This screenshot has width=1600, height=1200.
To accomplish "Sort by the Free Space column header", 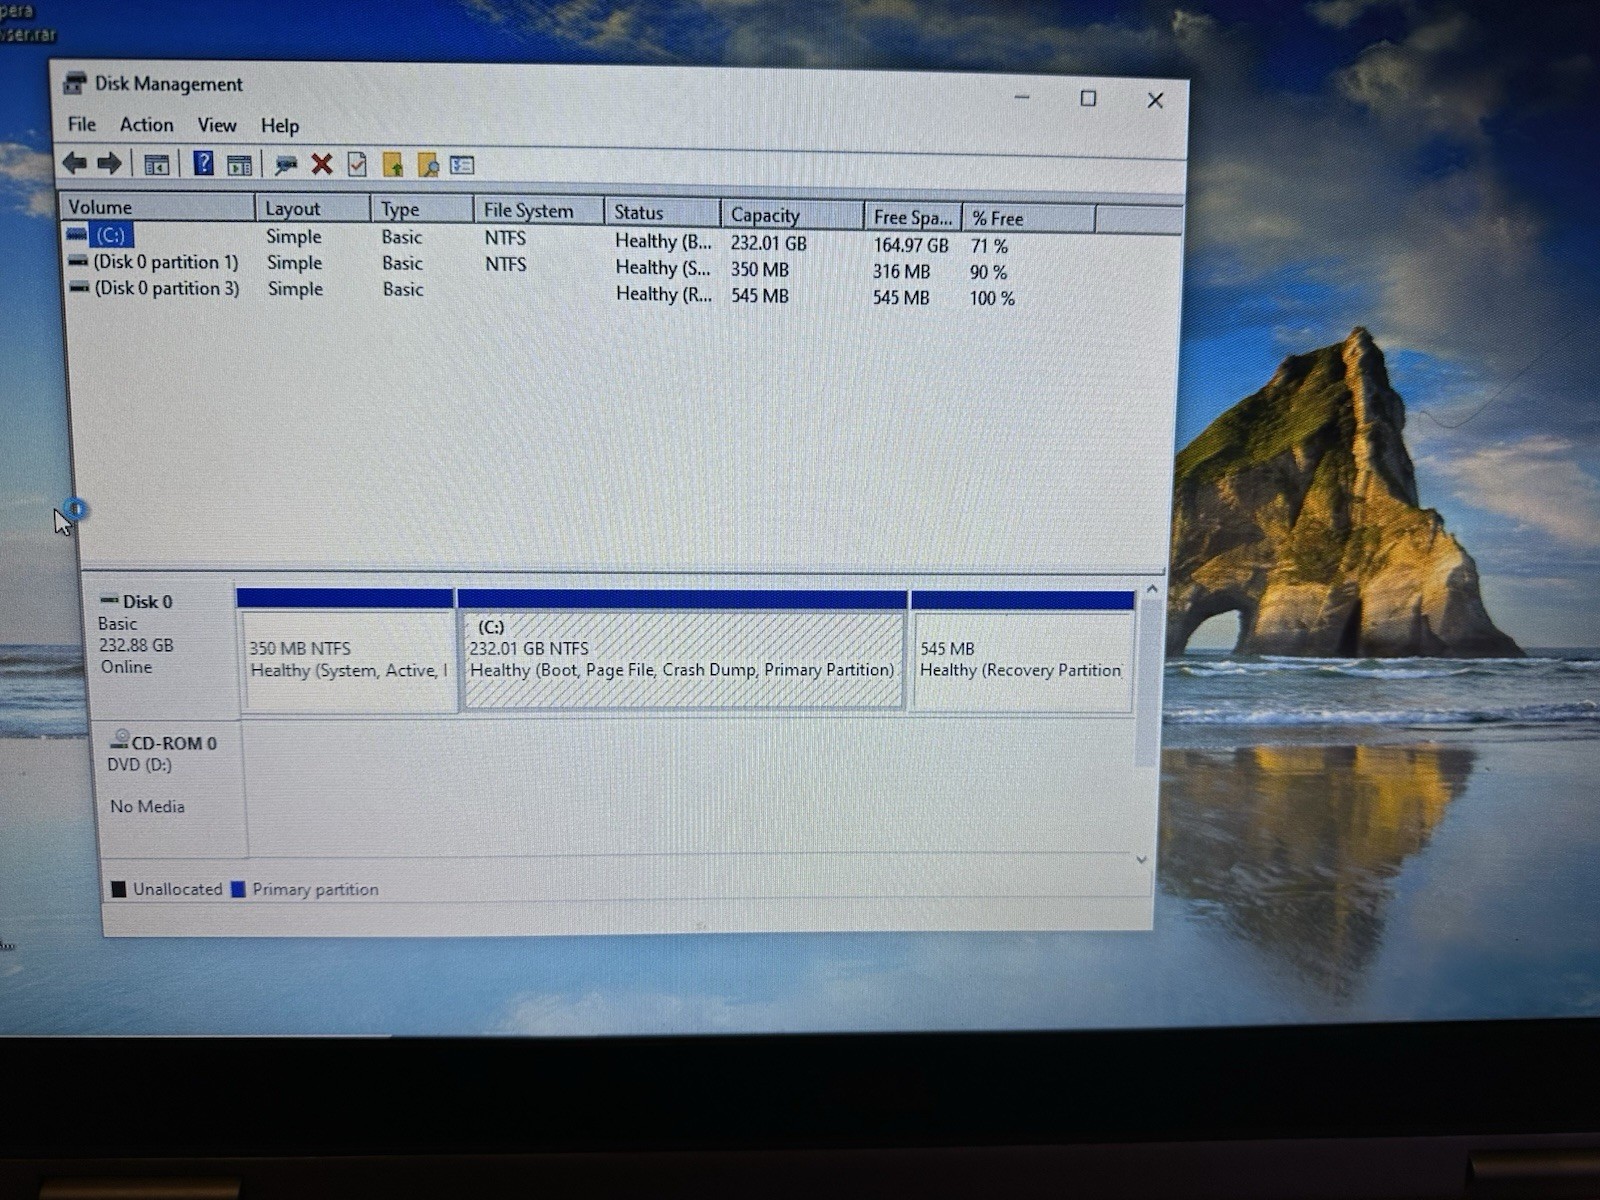I will 912,217.
